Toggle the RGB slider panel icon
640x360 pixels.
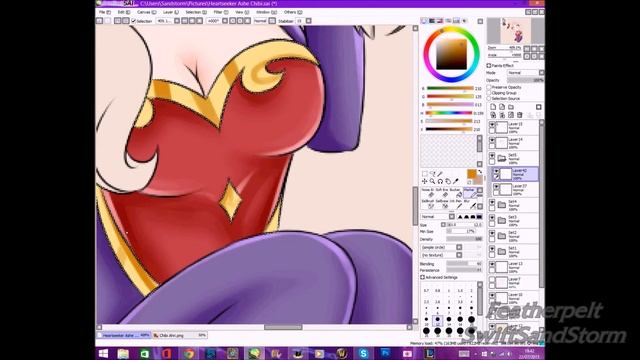432,21
